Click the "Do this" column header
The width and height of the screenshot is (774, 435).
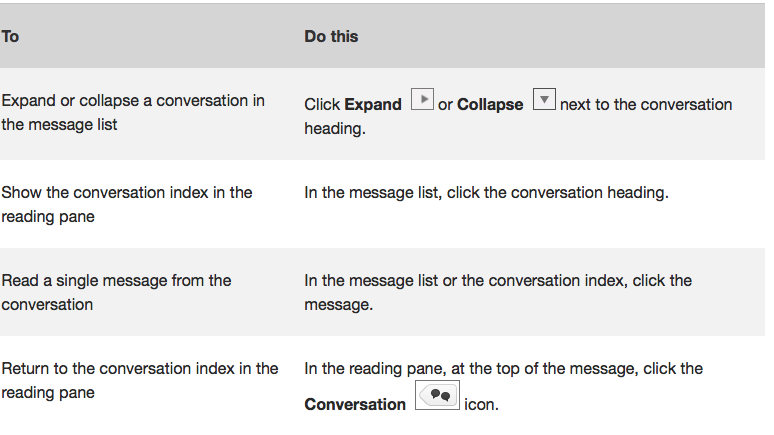(x=331, y=36)
